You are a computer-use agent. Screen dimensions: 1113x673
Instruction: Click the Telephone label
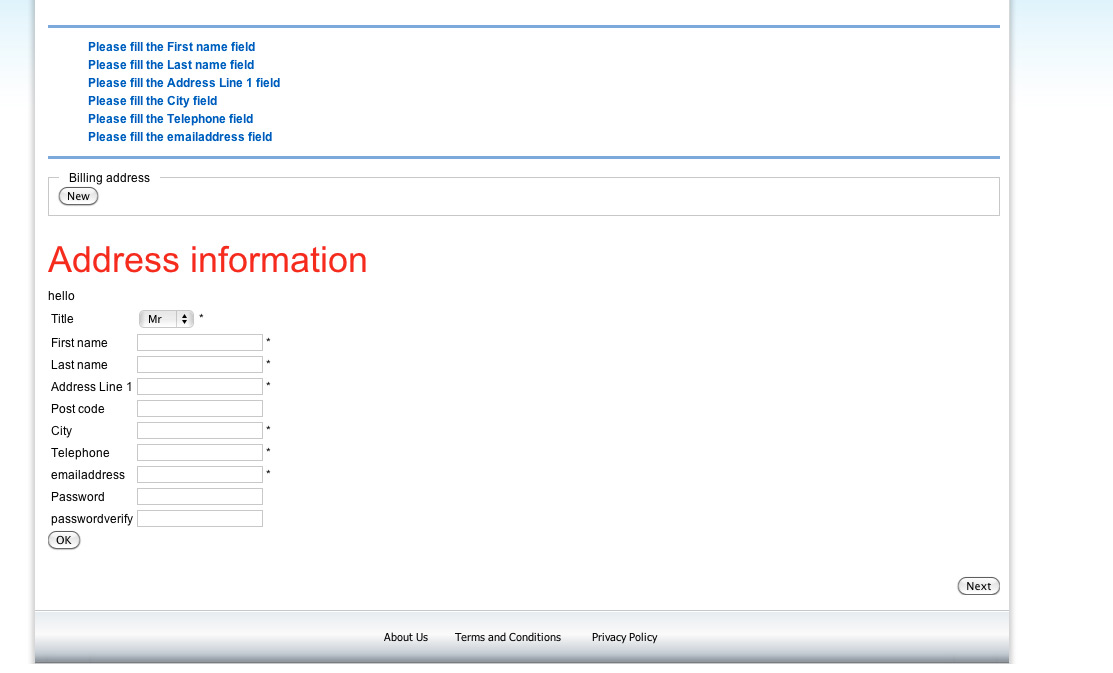tap(80, 452)
